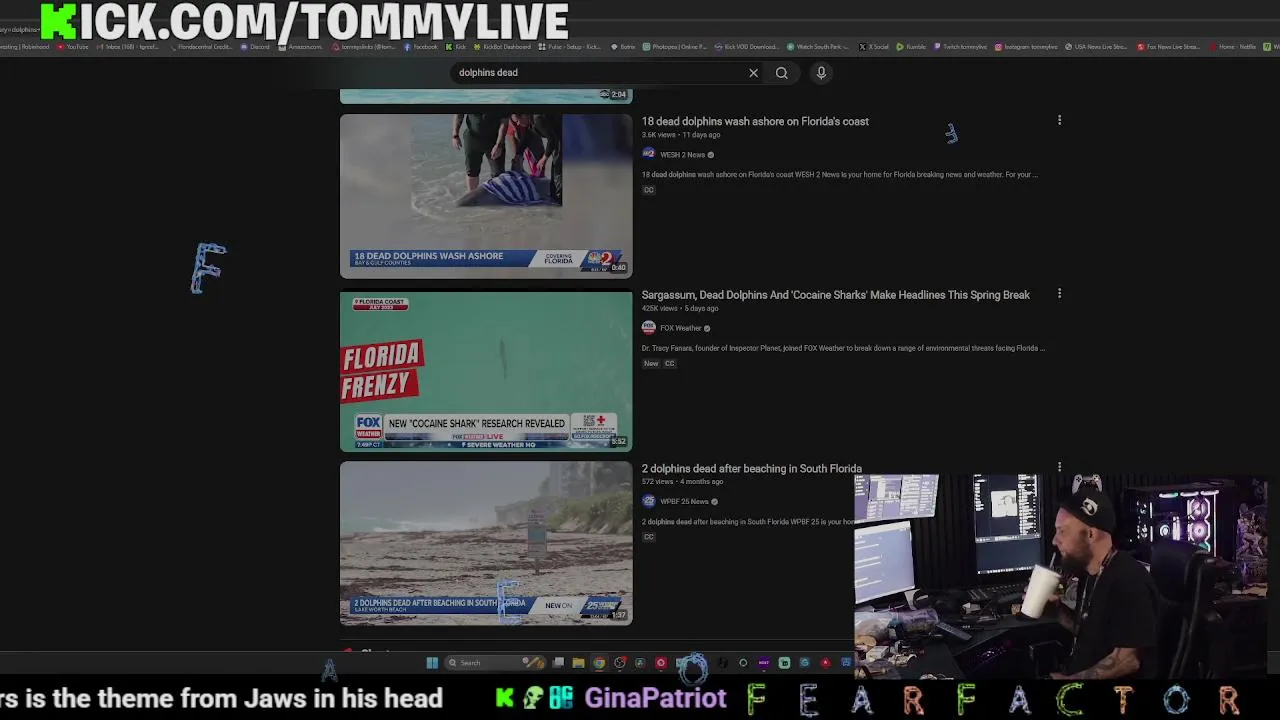The image size is (1280, 720).
Task: Visit the WESH 2 News channel name
Action: pos(682,155)
